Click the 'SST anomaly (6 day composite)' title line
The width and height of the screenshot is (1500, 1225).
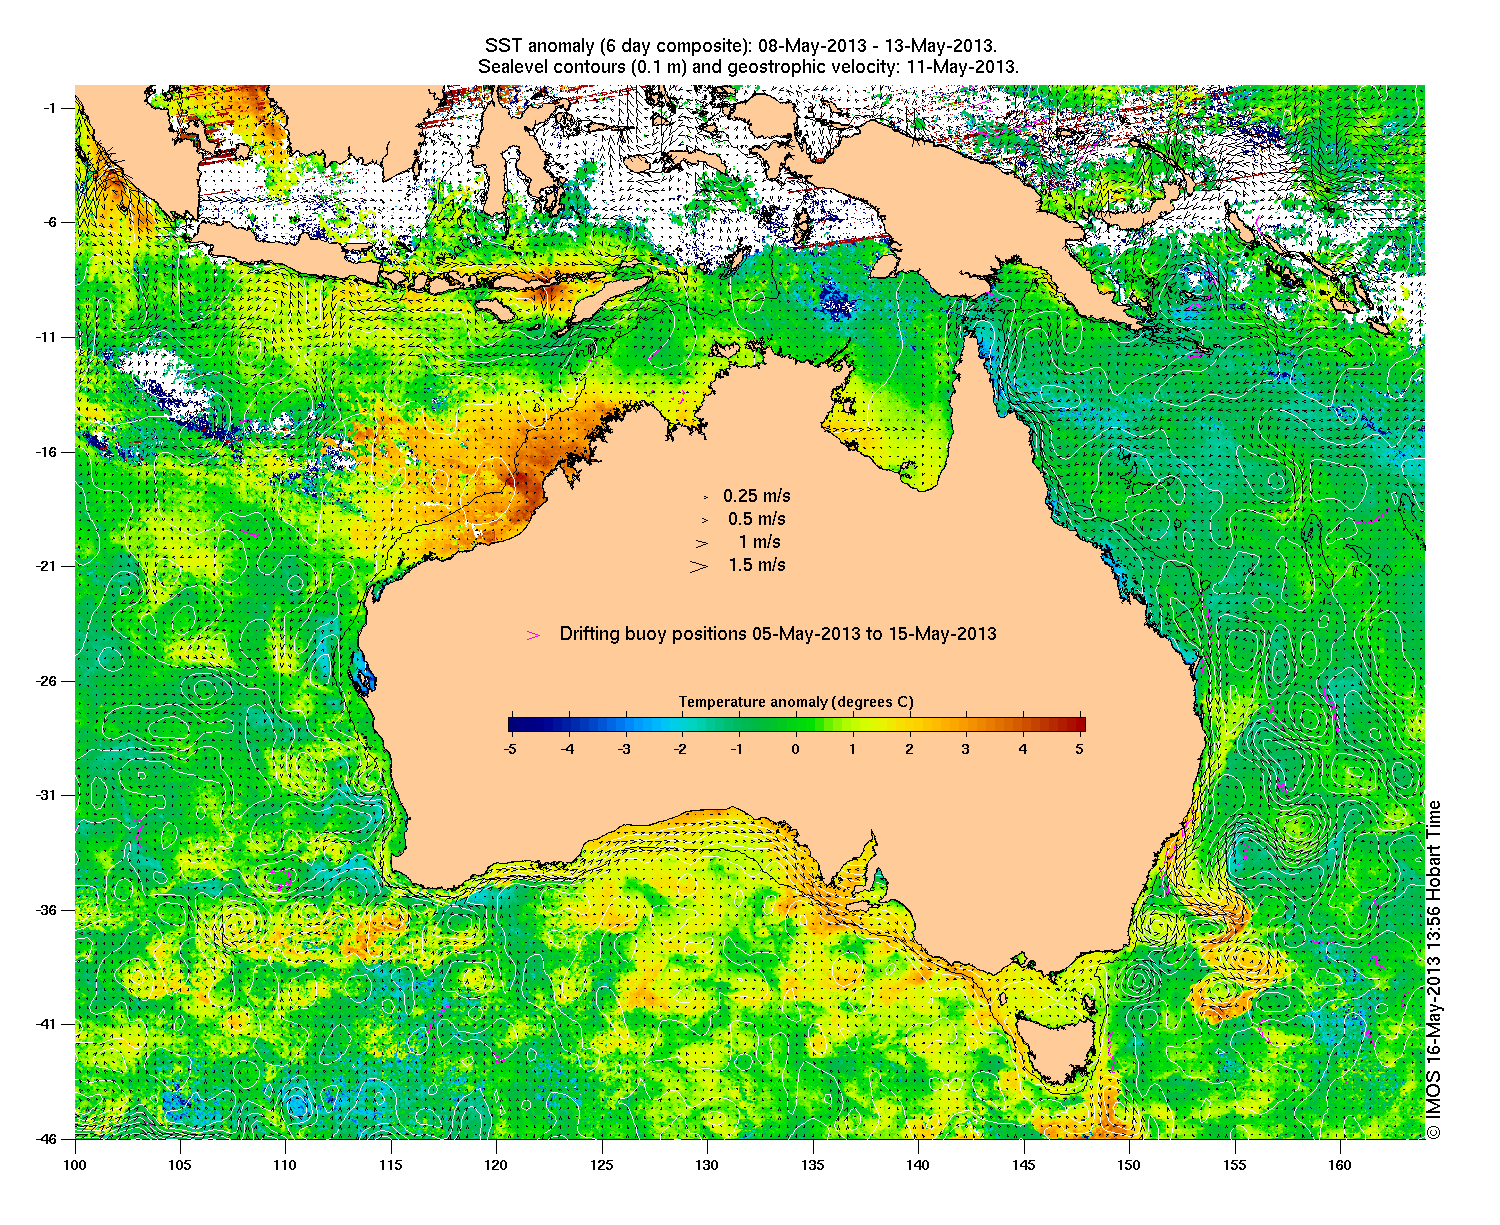pyautogui.click(x=740, y=46)
